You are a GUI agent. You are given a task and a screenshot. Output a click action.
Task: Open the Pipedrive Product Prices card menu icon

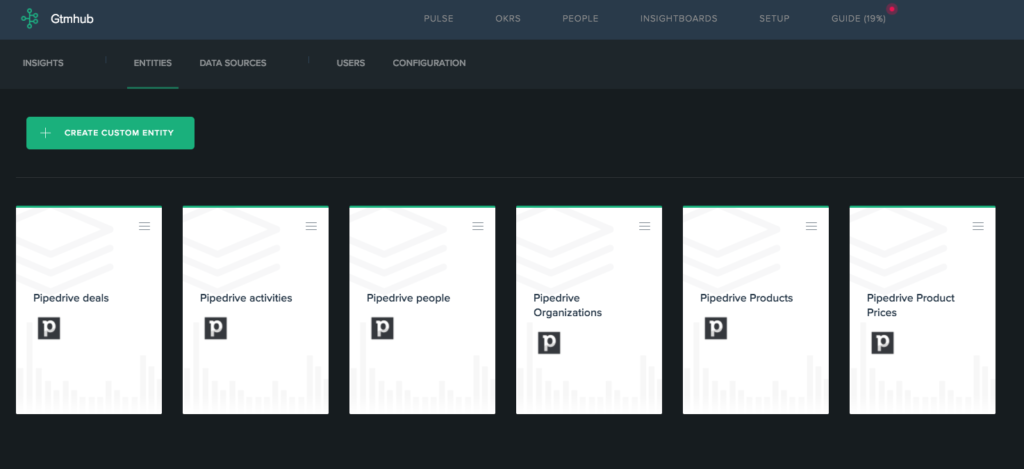pyautogui.click(x=978, y=226)
